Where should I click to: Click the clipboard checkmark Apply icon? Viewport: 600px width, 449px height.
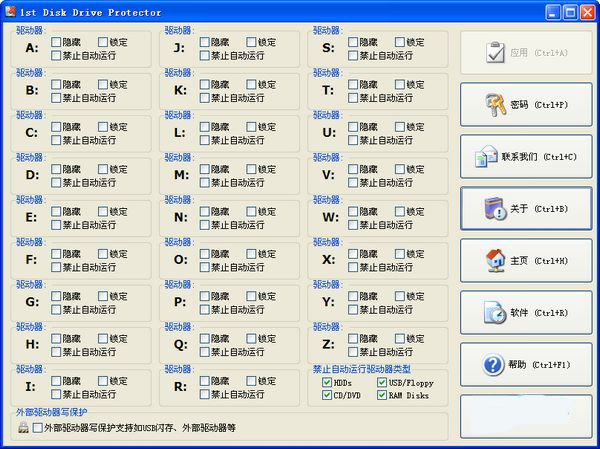tap(496, 52)
